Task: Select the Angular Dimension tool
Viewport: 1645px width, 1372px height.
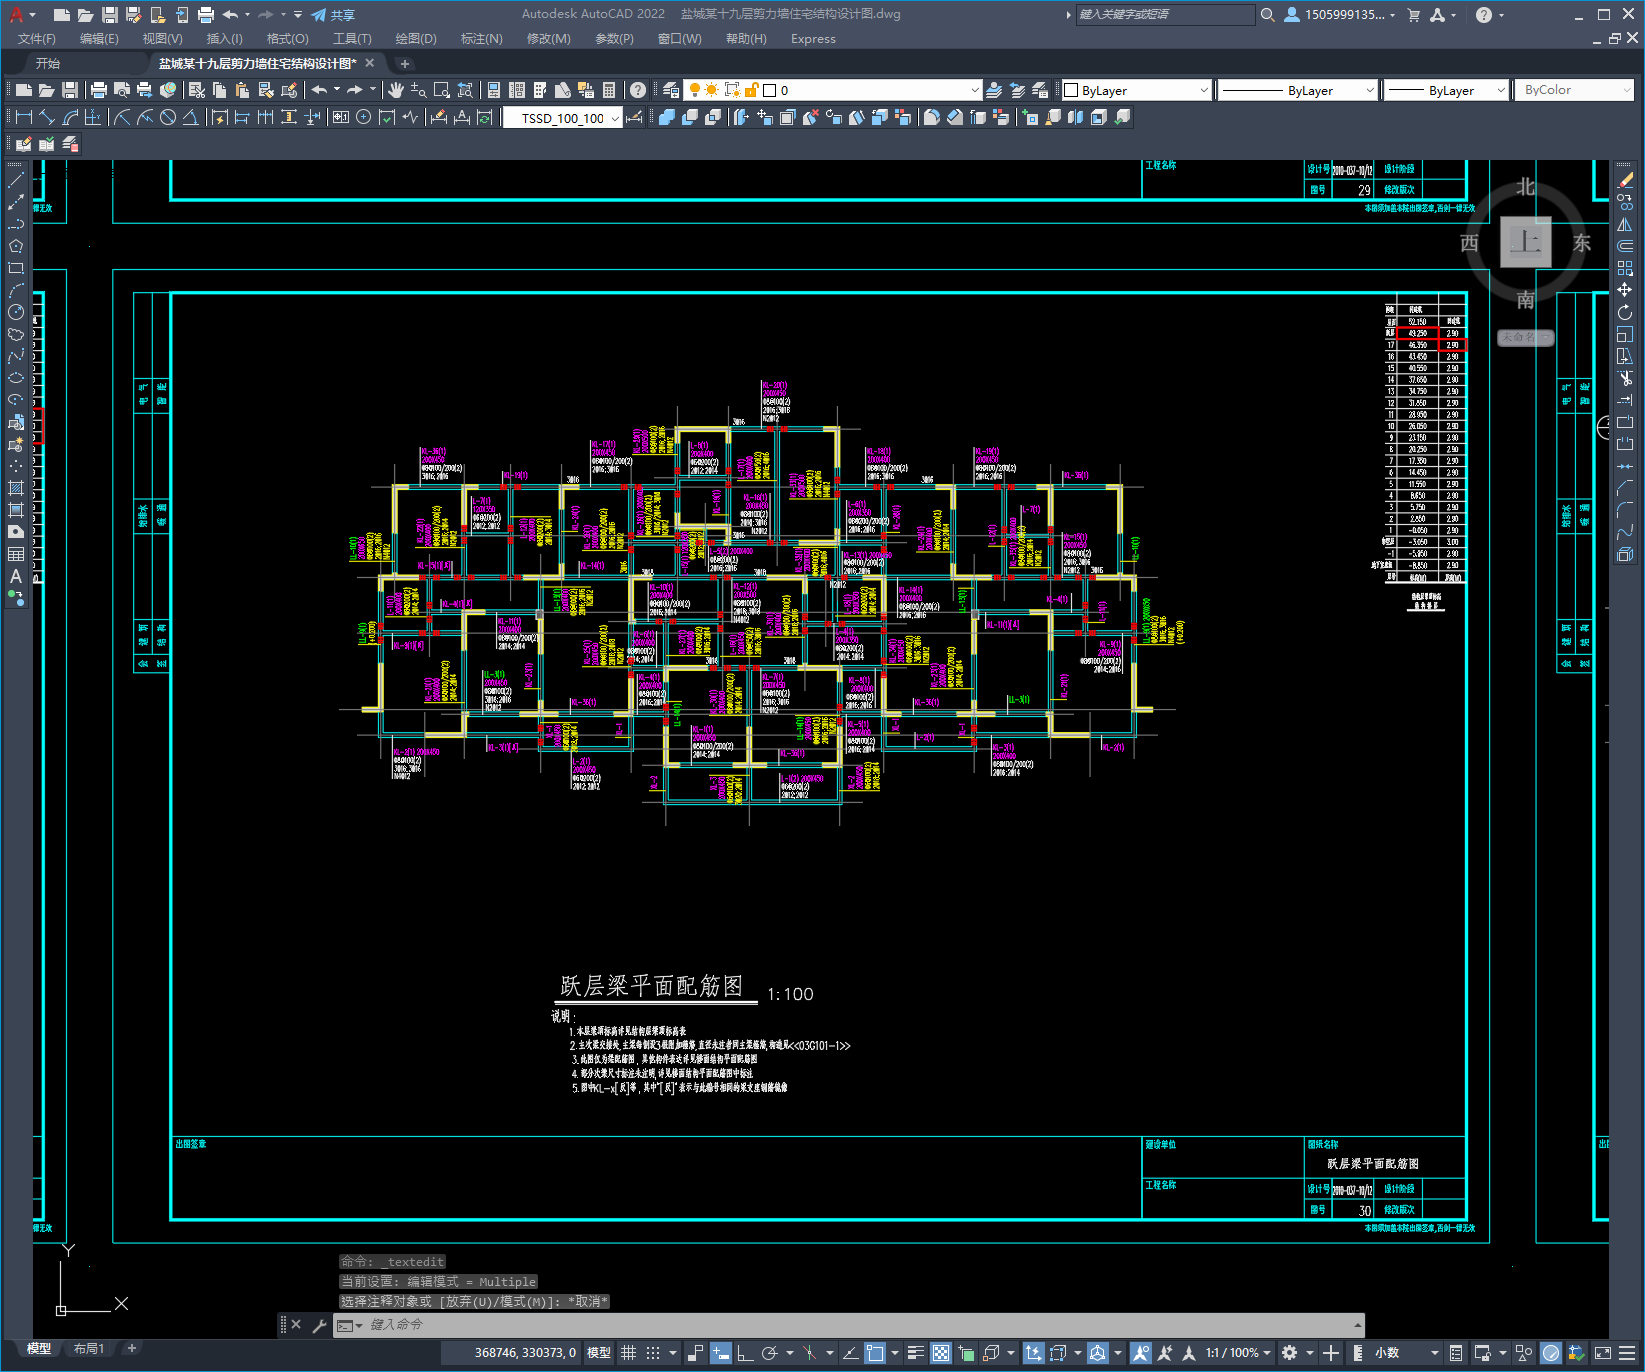Action: tap(191, 117)
